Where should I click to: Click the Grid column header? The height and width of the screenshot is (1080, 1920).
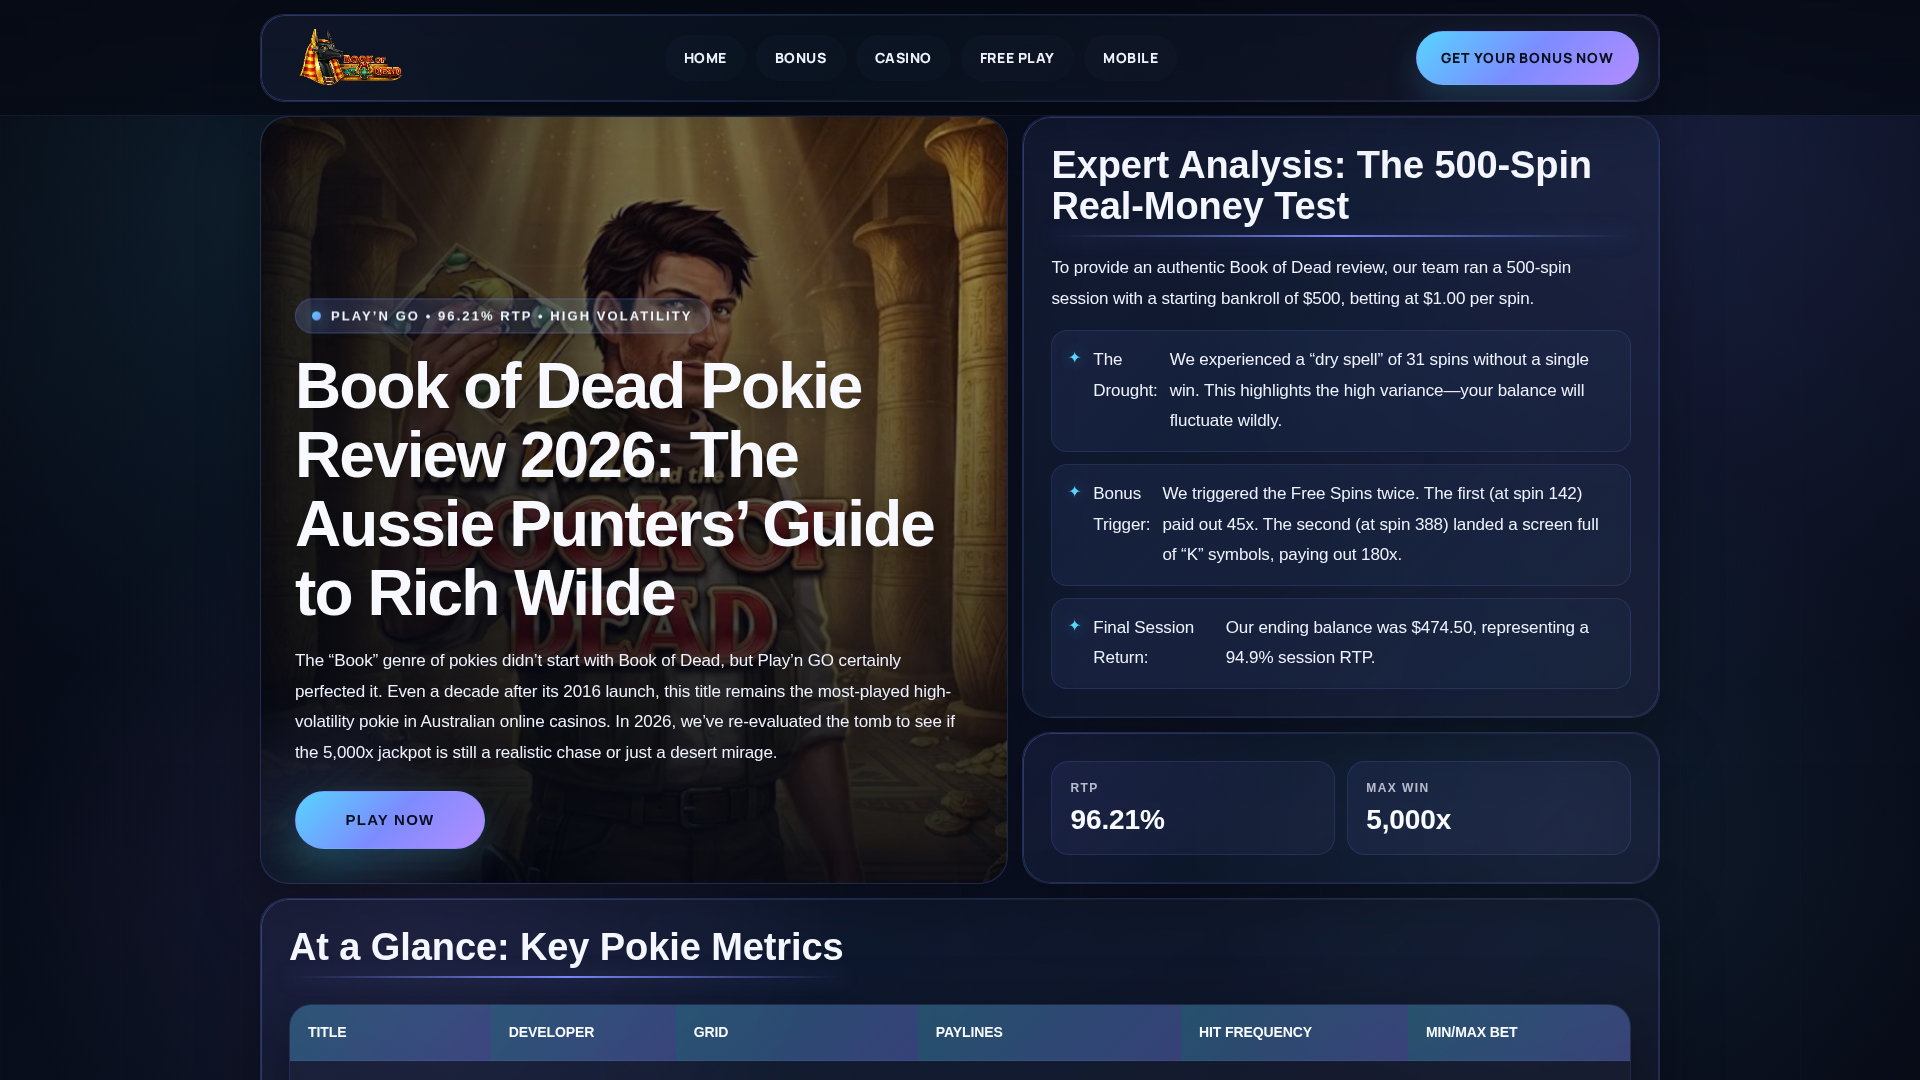(x=797, y=1032)
